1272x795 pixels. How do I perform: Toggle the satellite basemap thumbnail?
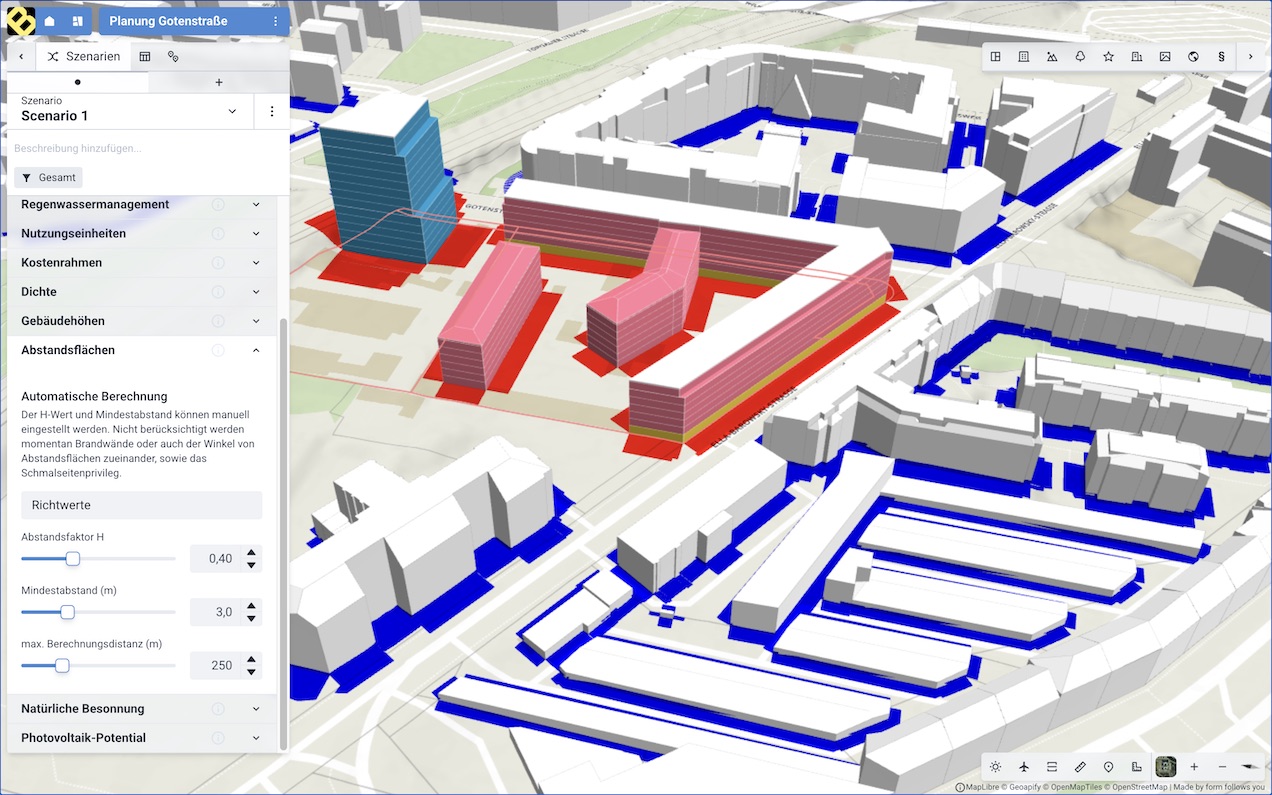click(1165, 767)
